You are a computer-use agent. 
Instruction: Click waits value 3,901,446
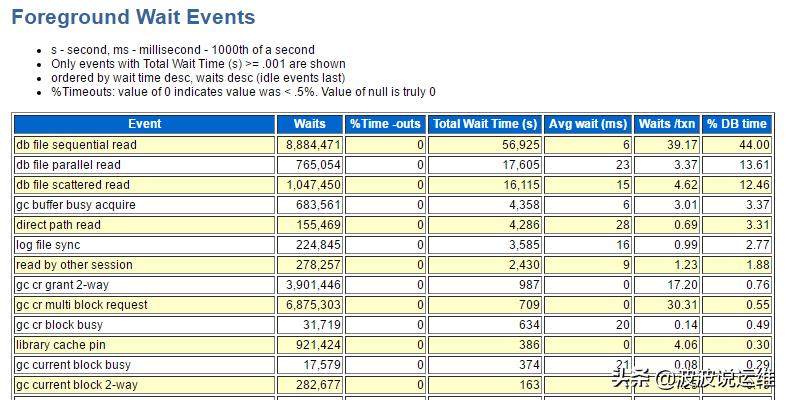pos(313,285)
